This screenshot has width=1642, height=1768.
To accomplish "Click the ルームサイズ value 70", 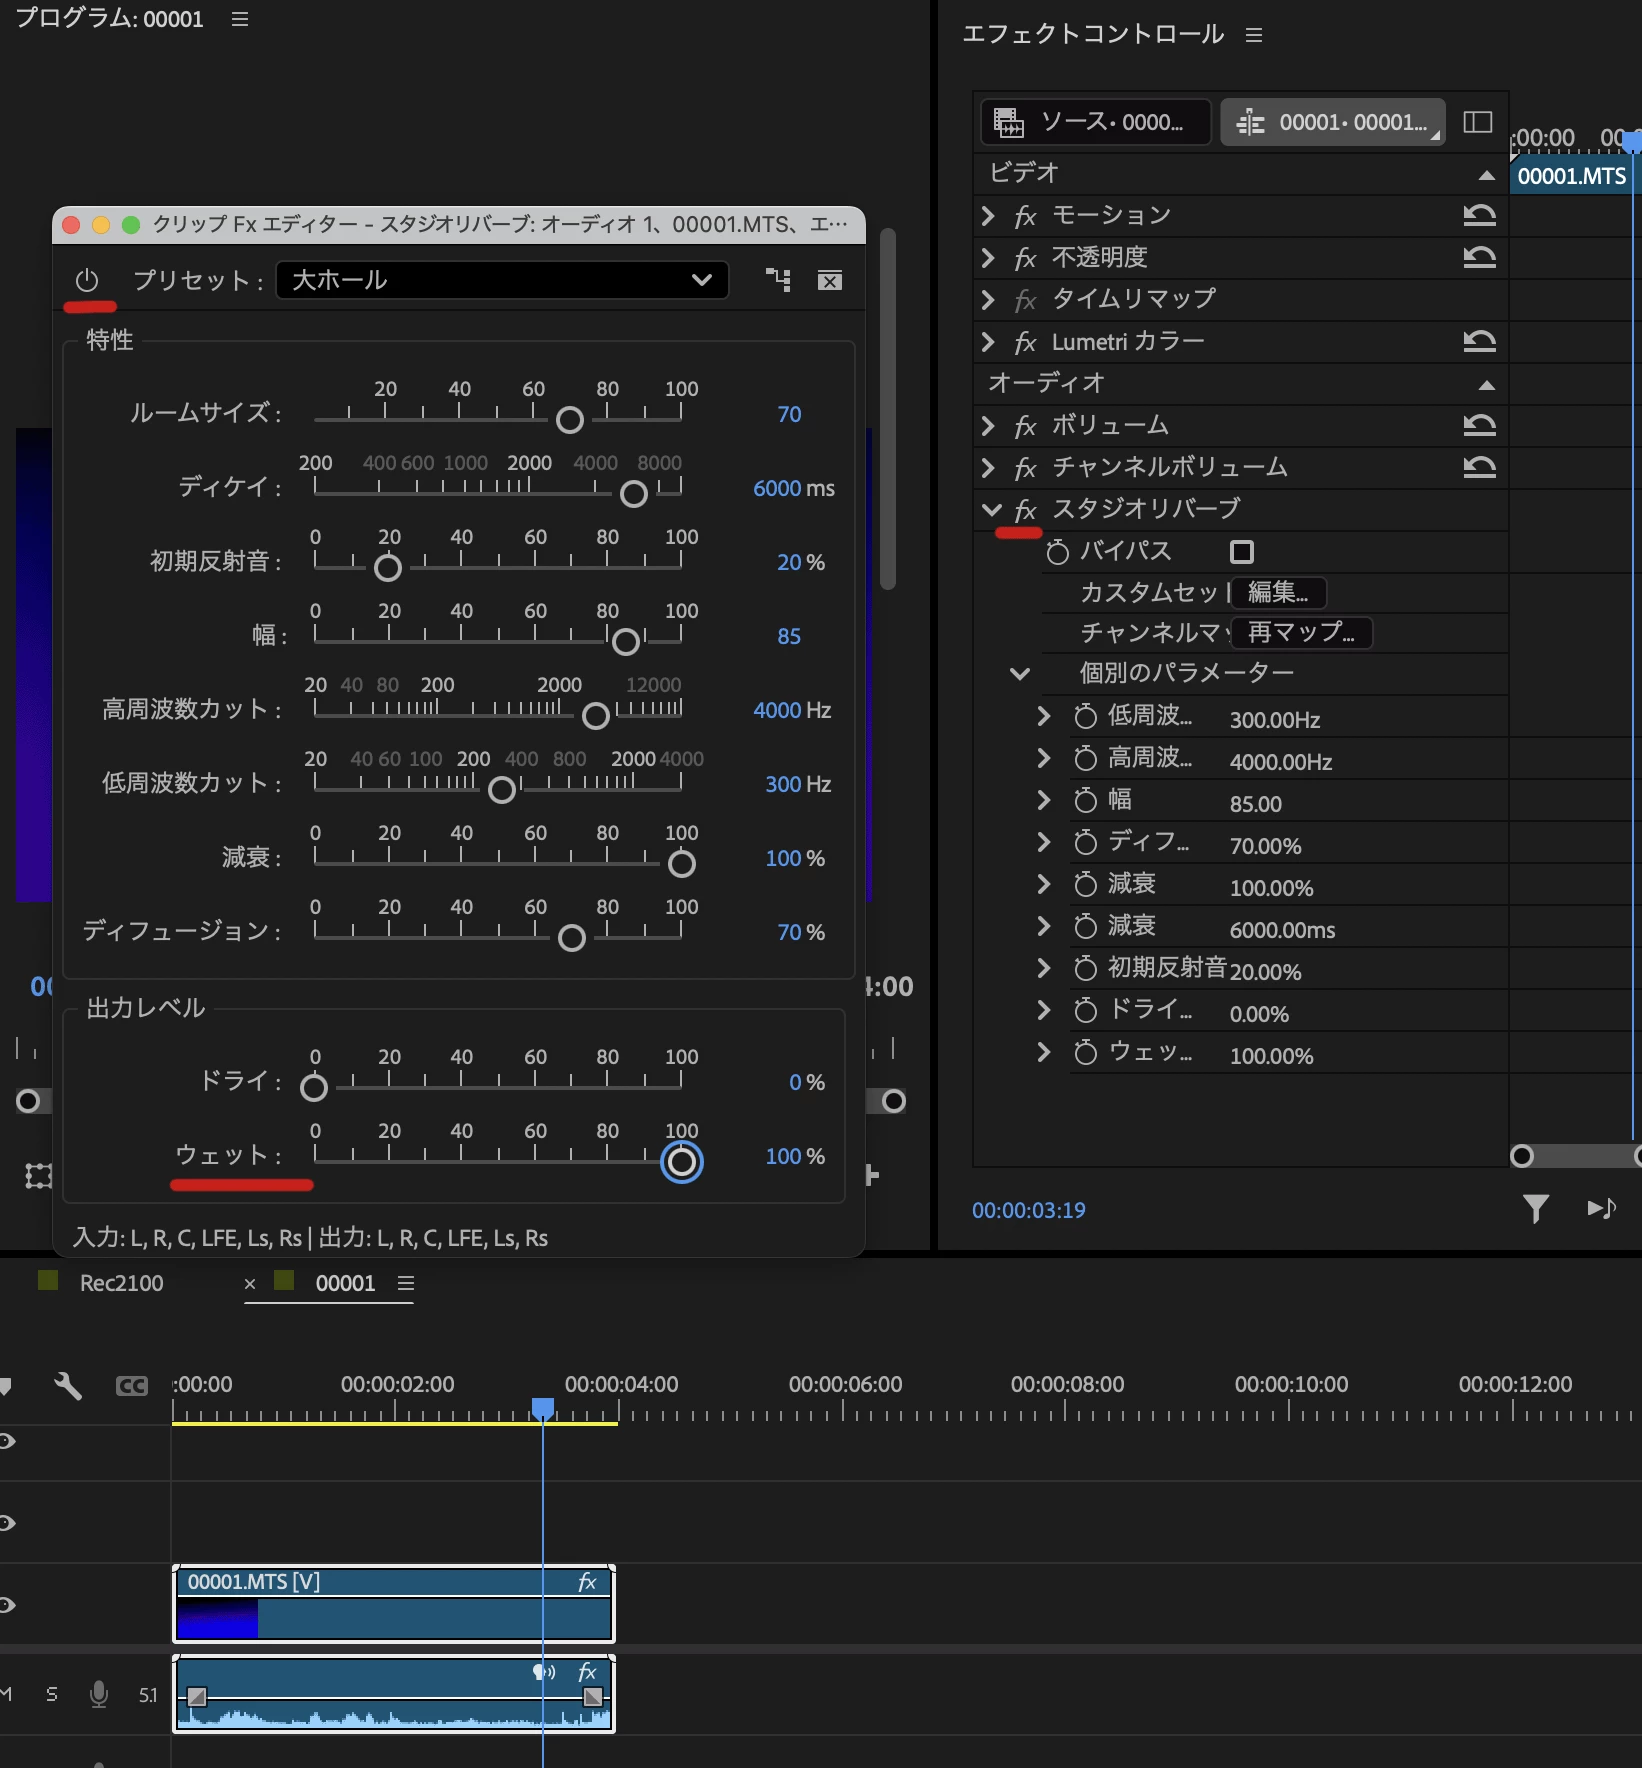I will point(789,414).
